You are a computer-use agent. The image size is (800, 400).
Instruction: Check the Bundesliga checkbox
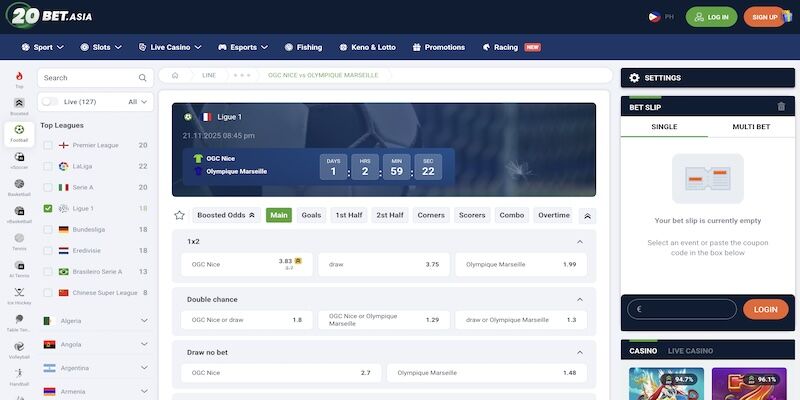[48, 230]
